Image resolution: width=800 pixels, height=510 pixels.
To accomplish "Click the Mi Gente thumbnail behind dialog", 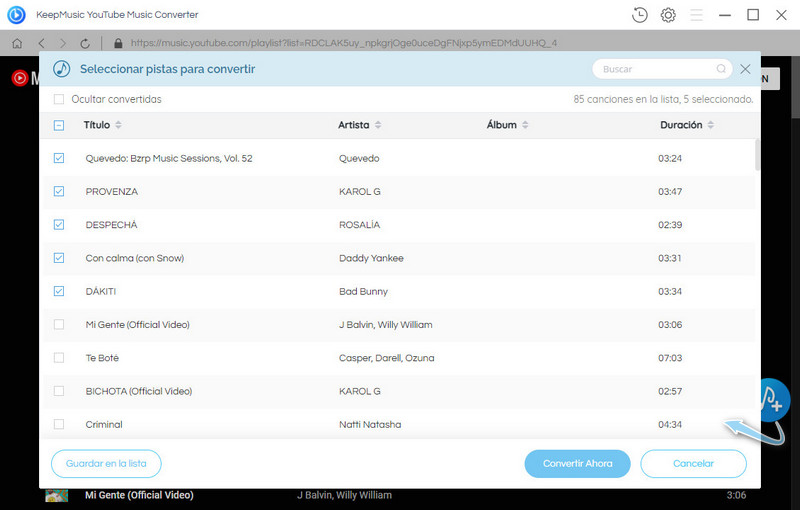I will 57,495.
